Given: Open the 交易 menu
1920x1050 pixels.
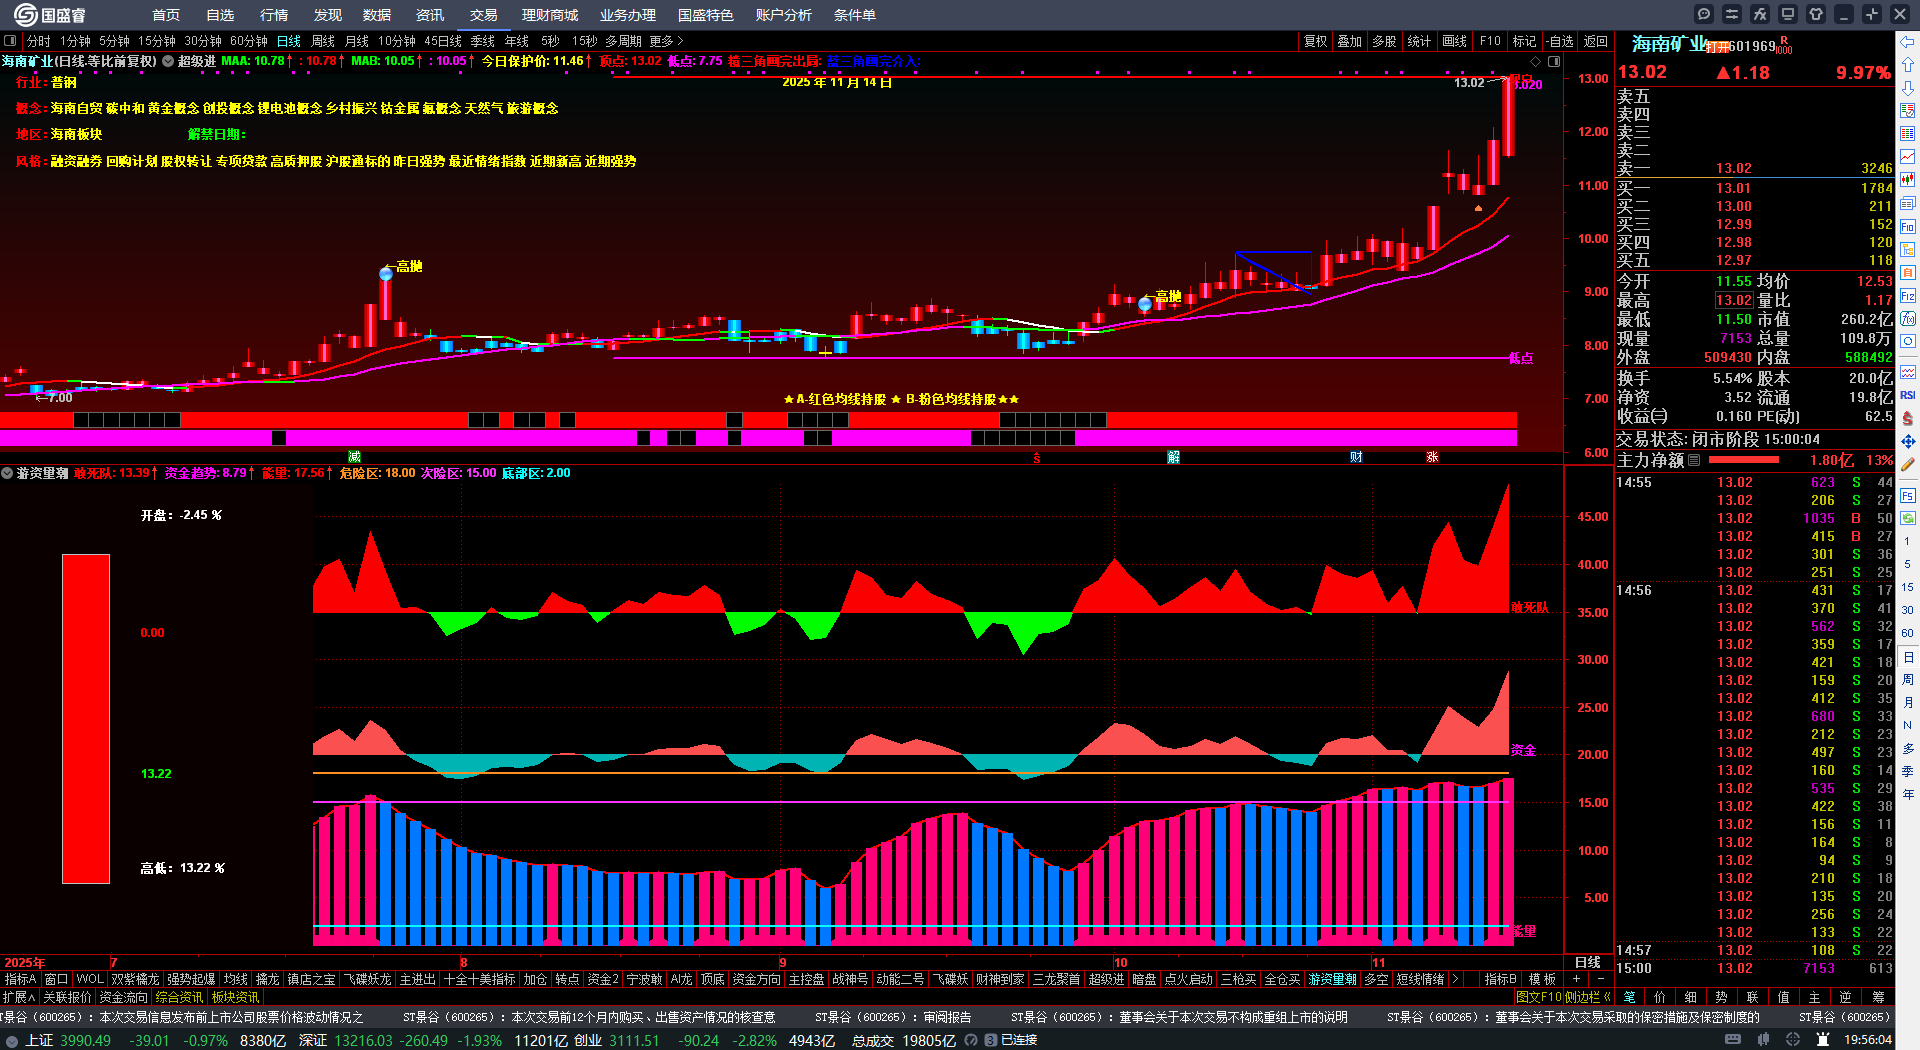Looking at the screenshot, I should click(x=484, y=15).
